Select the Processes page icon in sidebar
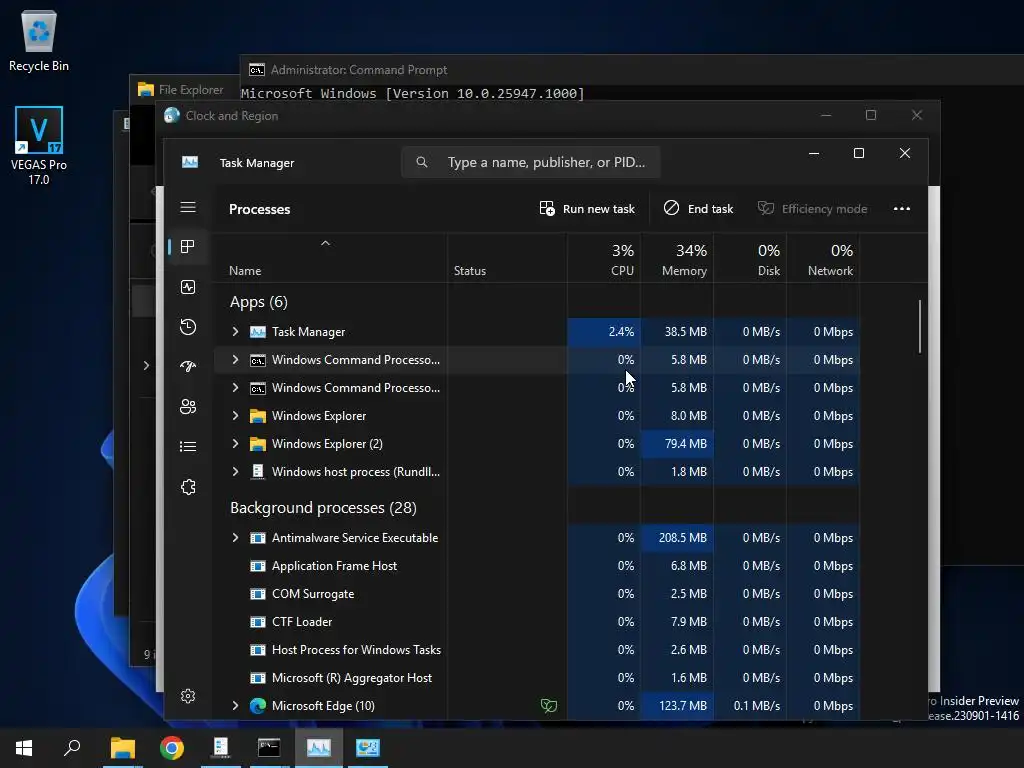The image size is (1024, 768). point(188,247)
